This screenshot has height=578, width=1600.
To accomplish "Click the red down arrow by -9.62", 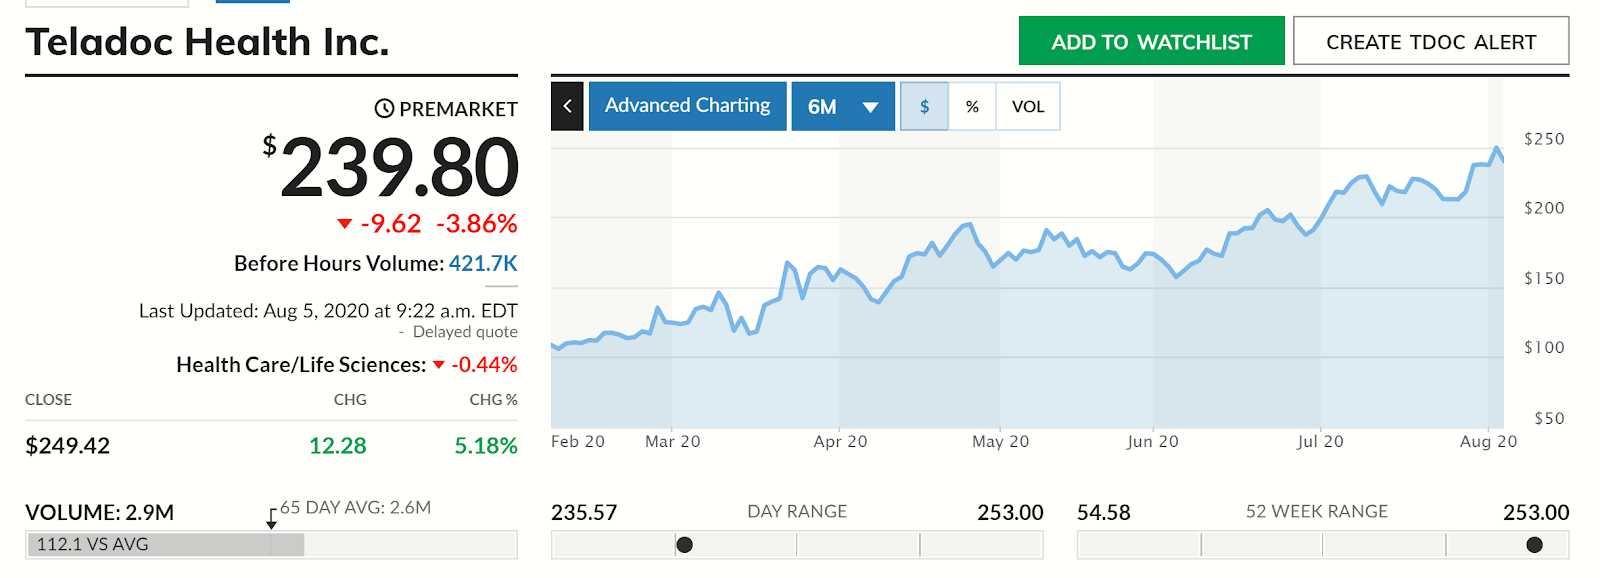I will (345, 224).
